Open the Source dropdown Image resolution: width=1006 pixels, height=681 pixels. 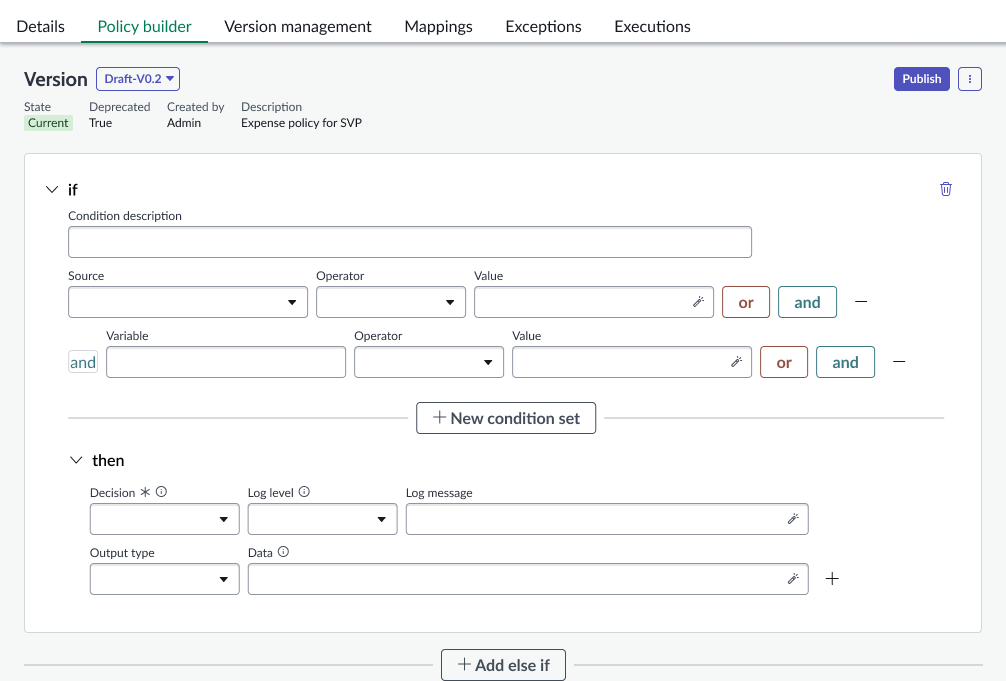point(188,302)
